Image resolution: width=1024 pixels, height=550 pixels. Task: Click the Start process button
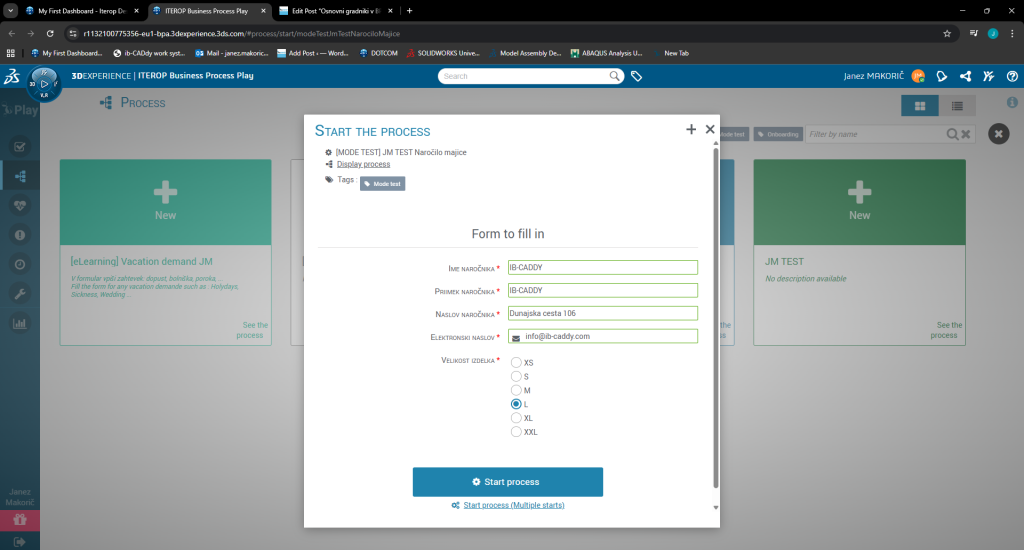[507, 482]
